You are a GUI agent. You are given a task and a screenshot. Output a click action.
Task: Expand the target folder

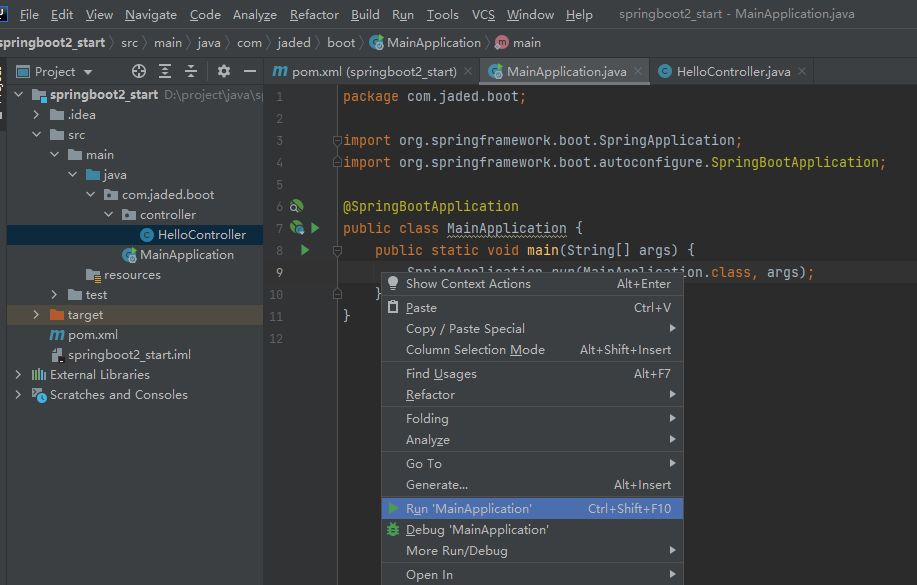[36, 315]
